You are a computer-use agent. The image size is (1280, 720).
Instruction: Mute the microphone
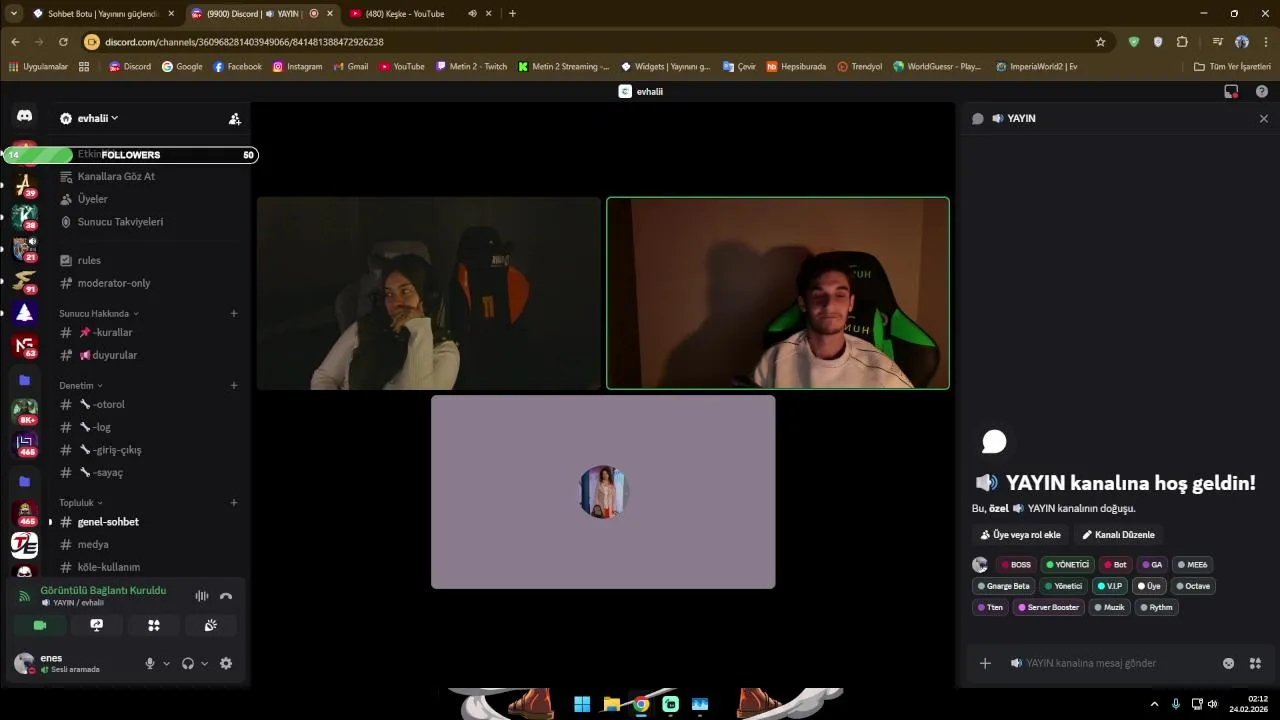tap(150, 663)
